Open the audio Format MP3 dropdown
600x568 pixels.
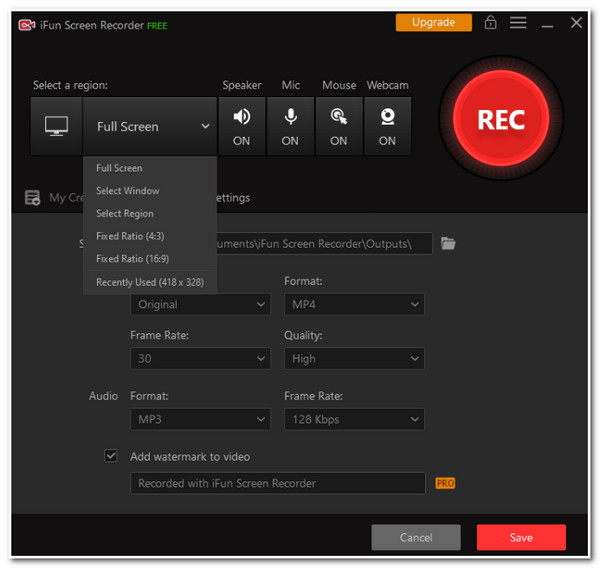click(x=201, y=419)
